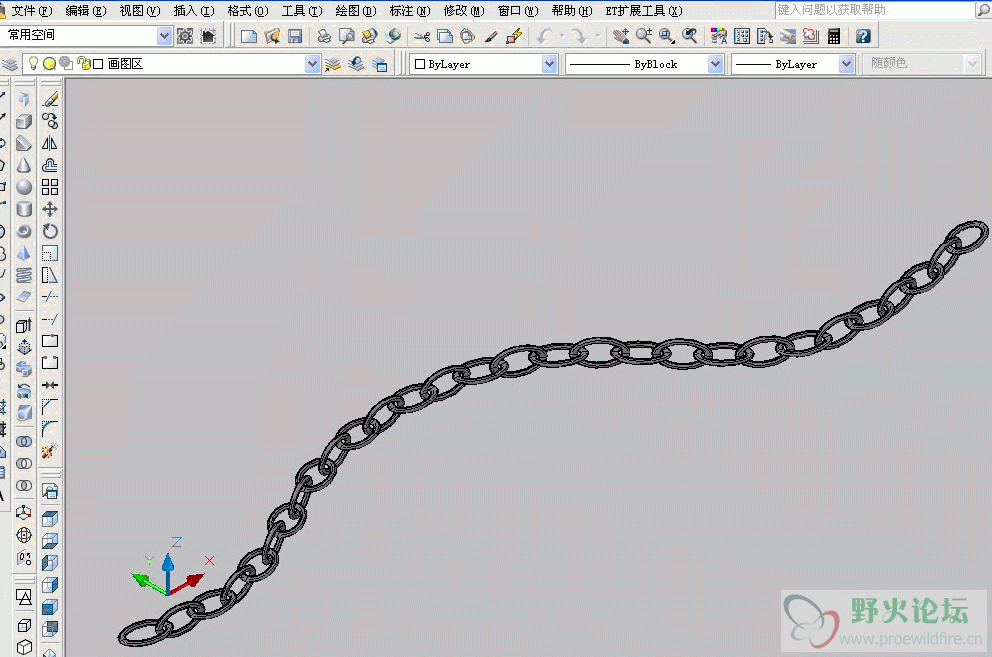Click Make Object's Layer Current icon

pos(333,64)
